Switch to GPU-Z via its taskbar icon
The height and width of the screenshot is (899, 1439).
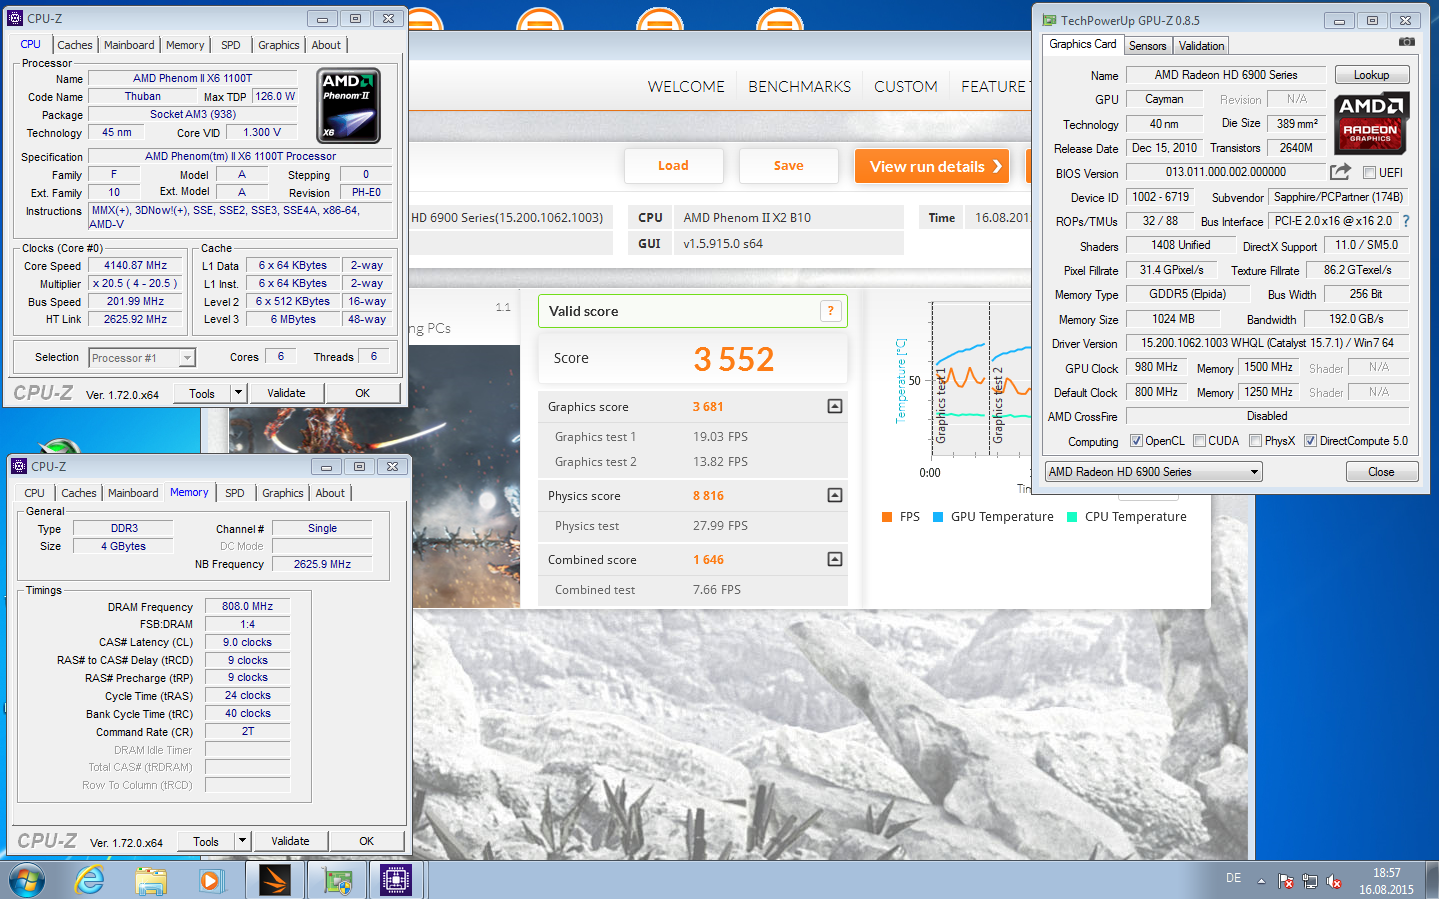tap(337, 880)
